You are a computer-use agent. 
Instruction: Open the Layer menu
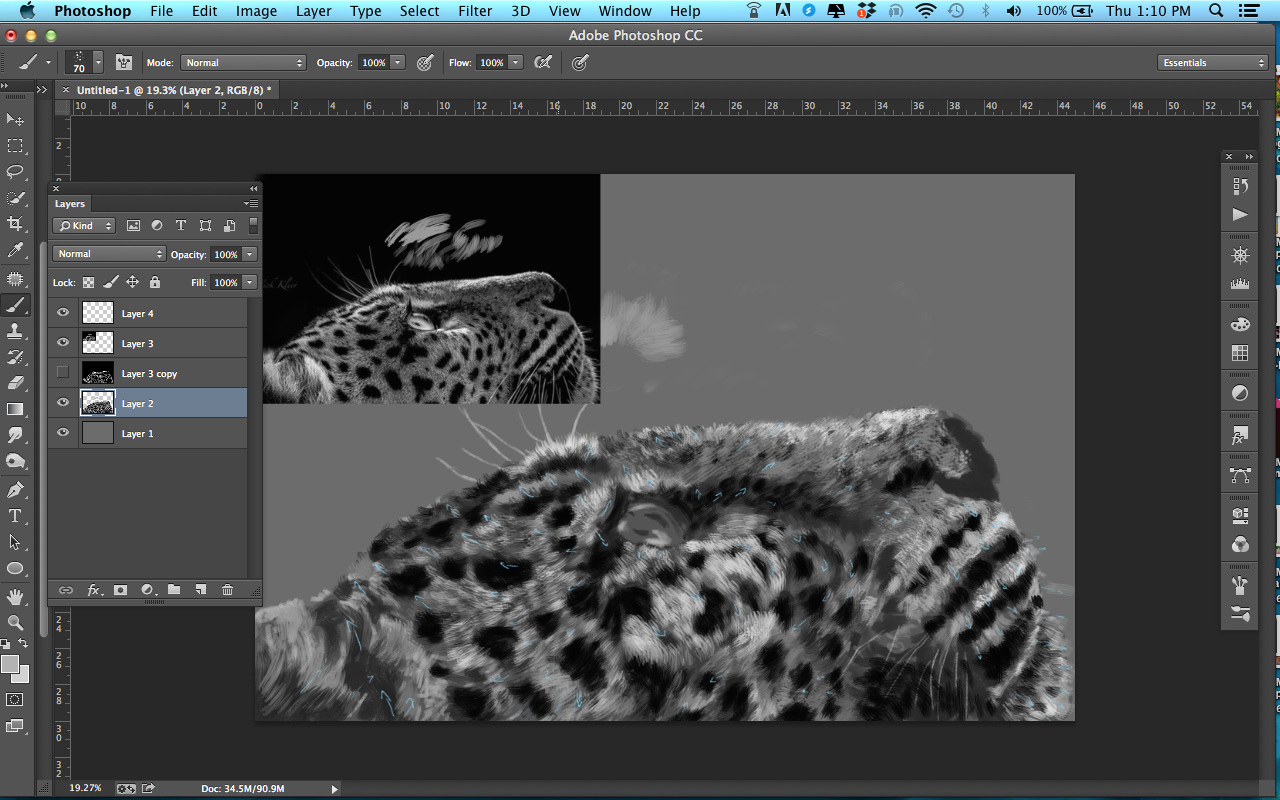click(x=313, y=11)
